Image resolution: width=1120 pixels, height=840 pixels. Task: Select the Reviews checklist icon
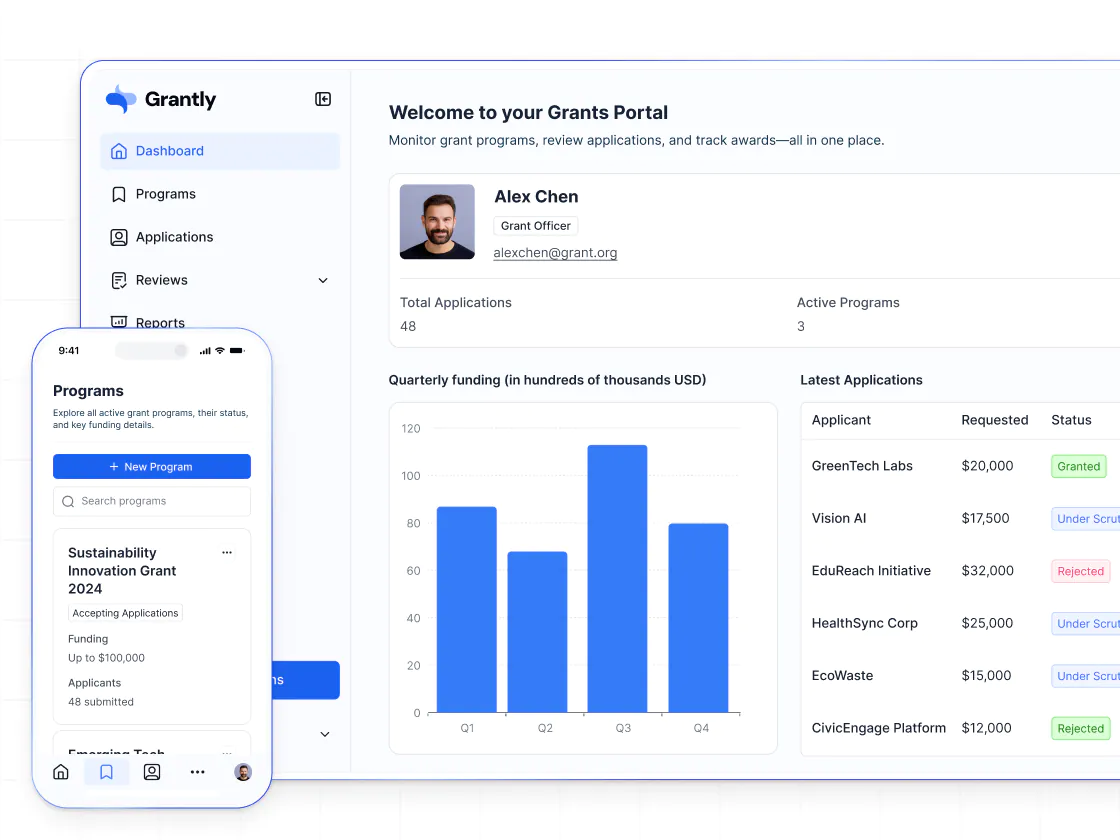tap(119, 280)
